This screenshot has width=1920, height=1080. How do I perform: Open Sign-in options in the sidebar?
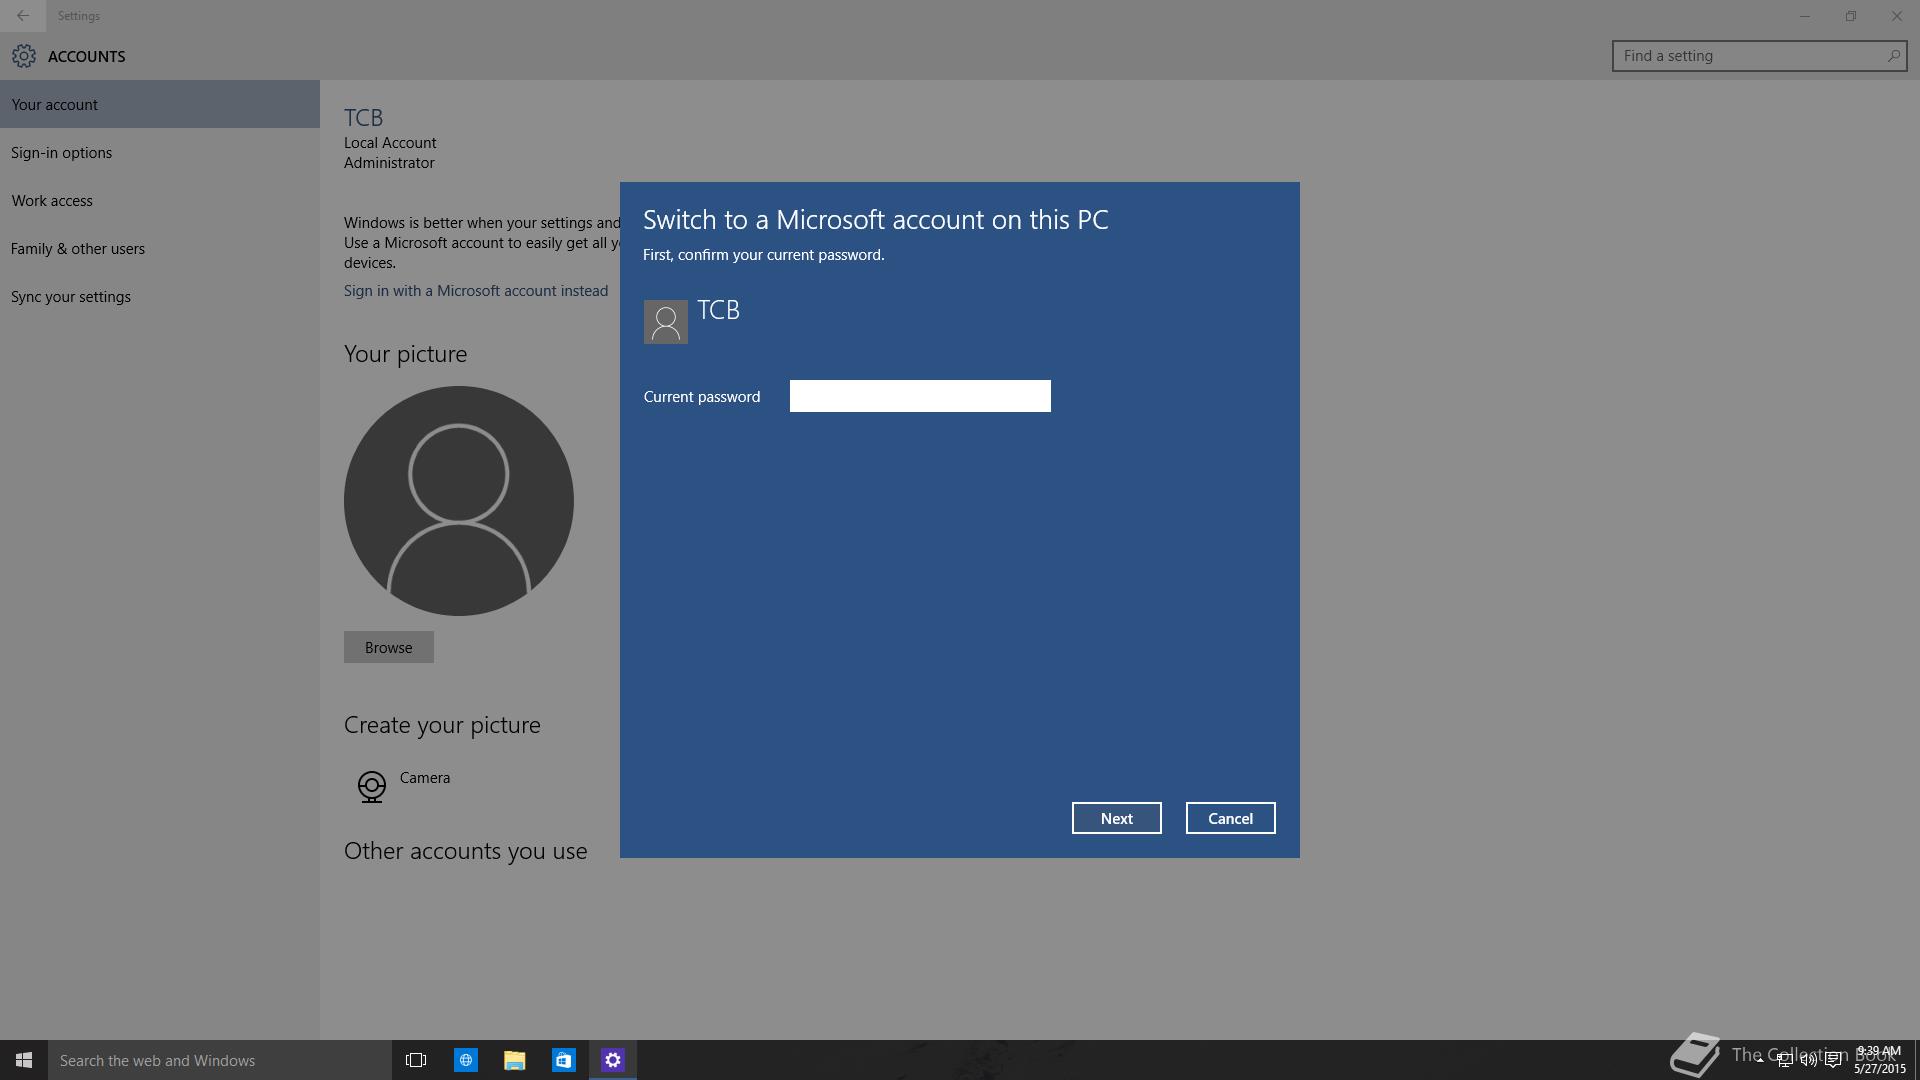click(x=160, y=152)
